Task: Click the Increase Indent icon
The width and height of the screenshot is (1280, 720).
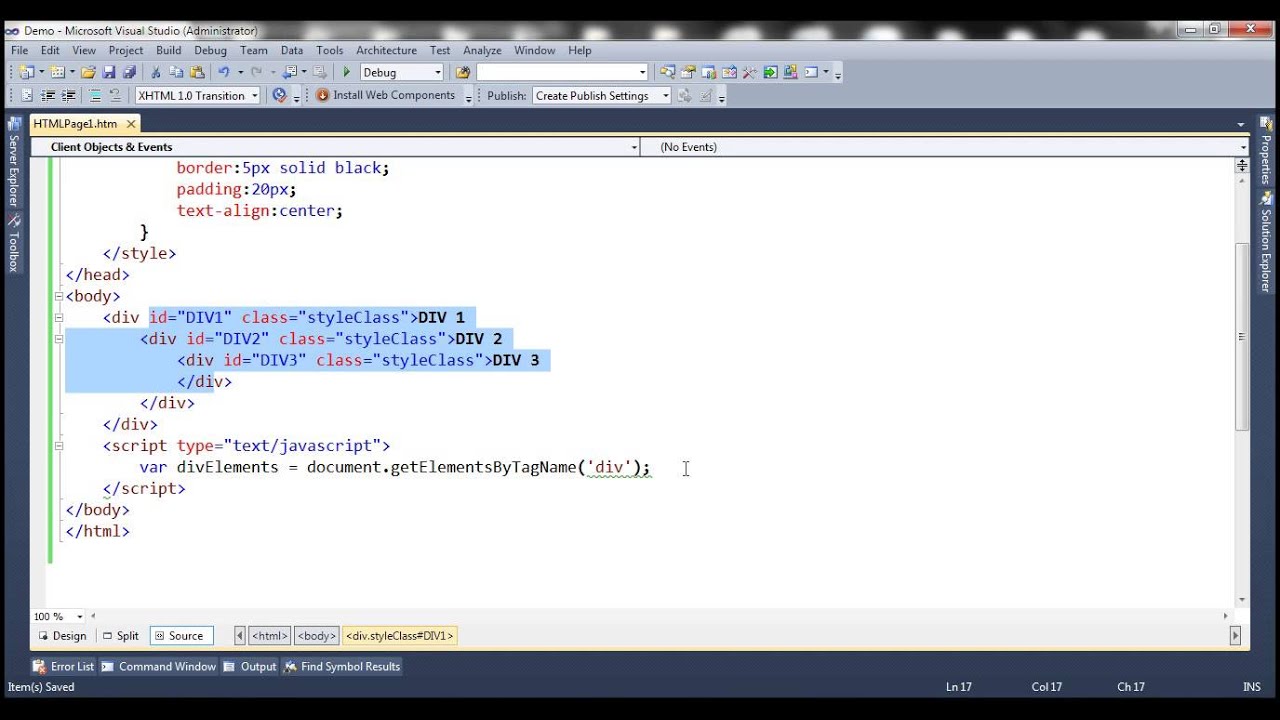Action: (x=68, y=95)
